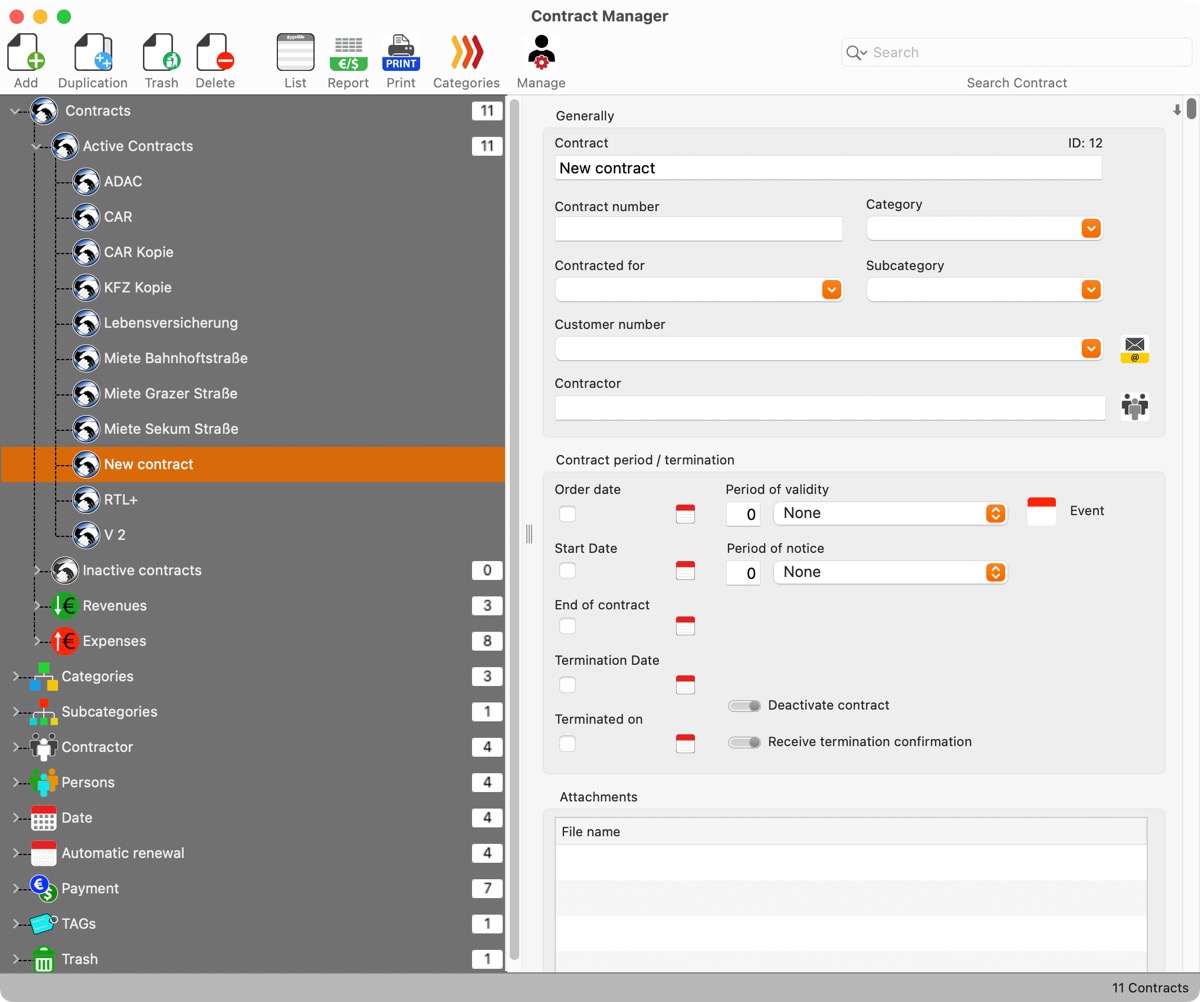Open the Period of validity unit dropdown
Image resolution: width=1200 pixels, height=1002 pixels.
[890, 513]
